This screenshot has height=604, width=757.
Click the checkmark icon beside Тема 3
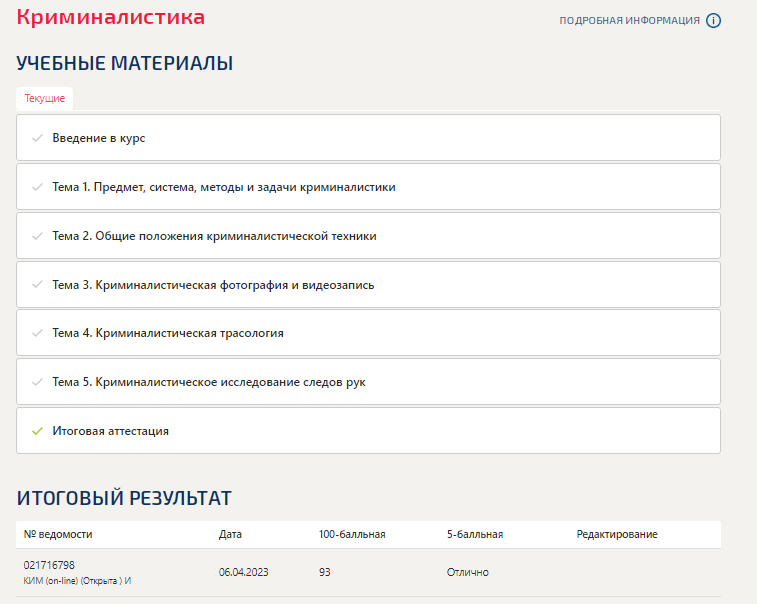(x=37, y=285)
